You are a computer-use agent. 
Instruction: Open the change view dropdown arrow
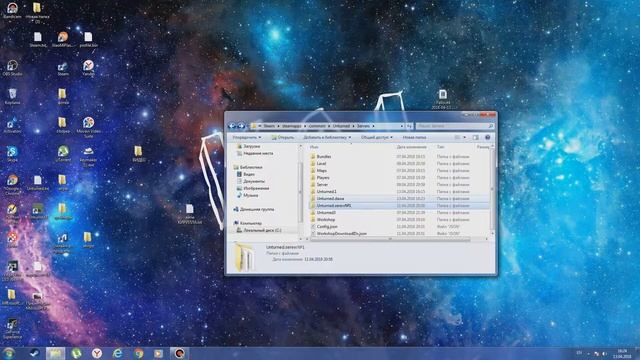point(464,138)
